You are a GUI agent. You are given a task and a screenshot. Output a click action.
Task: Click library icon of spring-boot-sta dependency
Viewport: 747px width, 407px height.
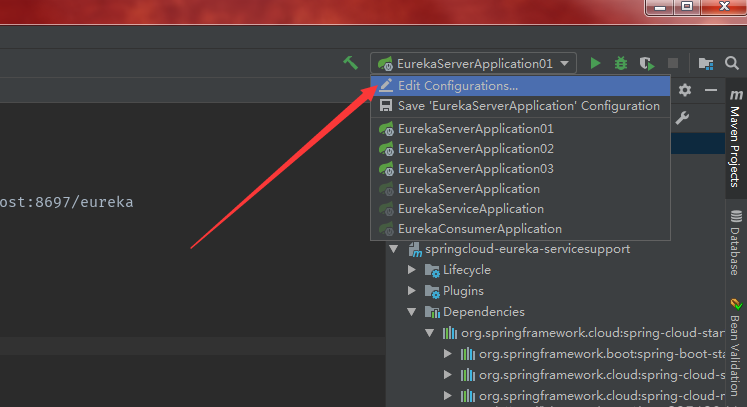tap(468, 354)
